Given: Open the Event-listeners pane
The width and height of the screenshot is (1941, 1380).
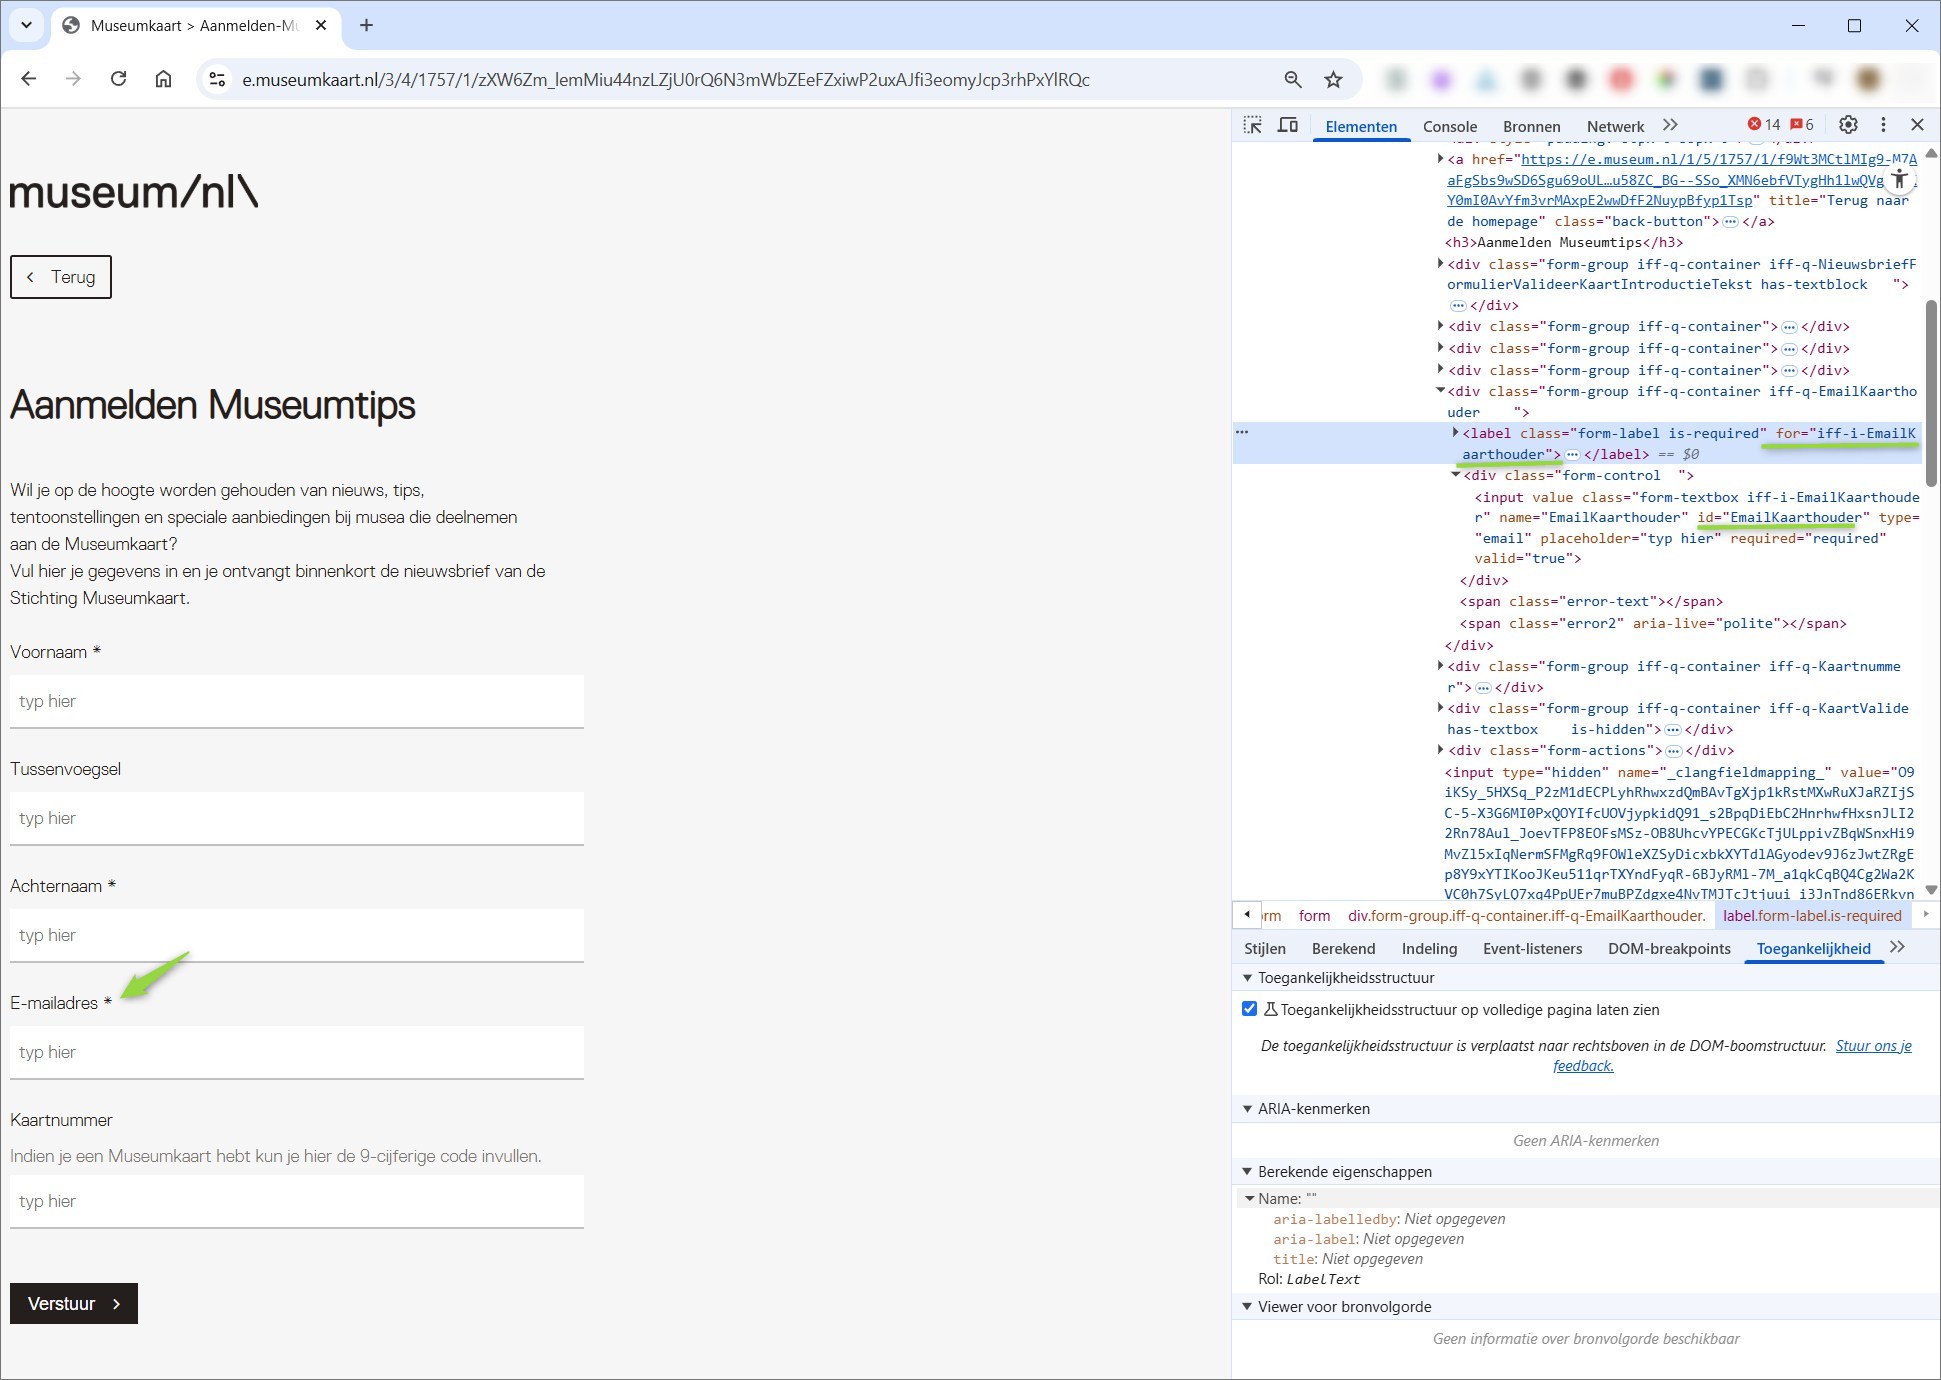Looking at the screenshot, I should 1532,948.
